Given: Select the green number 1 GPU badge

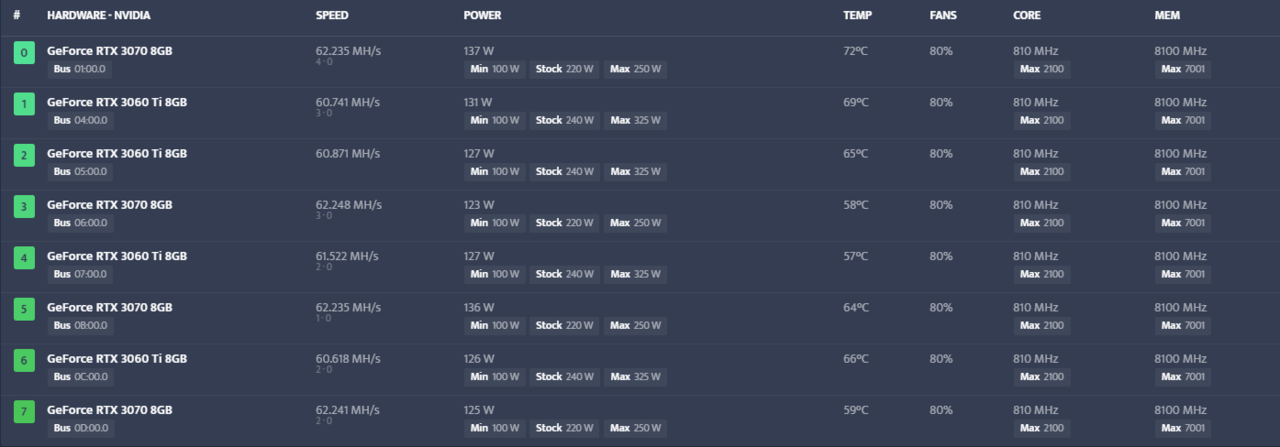Looking at the screenshot, I should click(x=24, y=104).
